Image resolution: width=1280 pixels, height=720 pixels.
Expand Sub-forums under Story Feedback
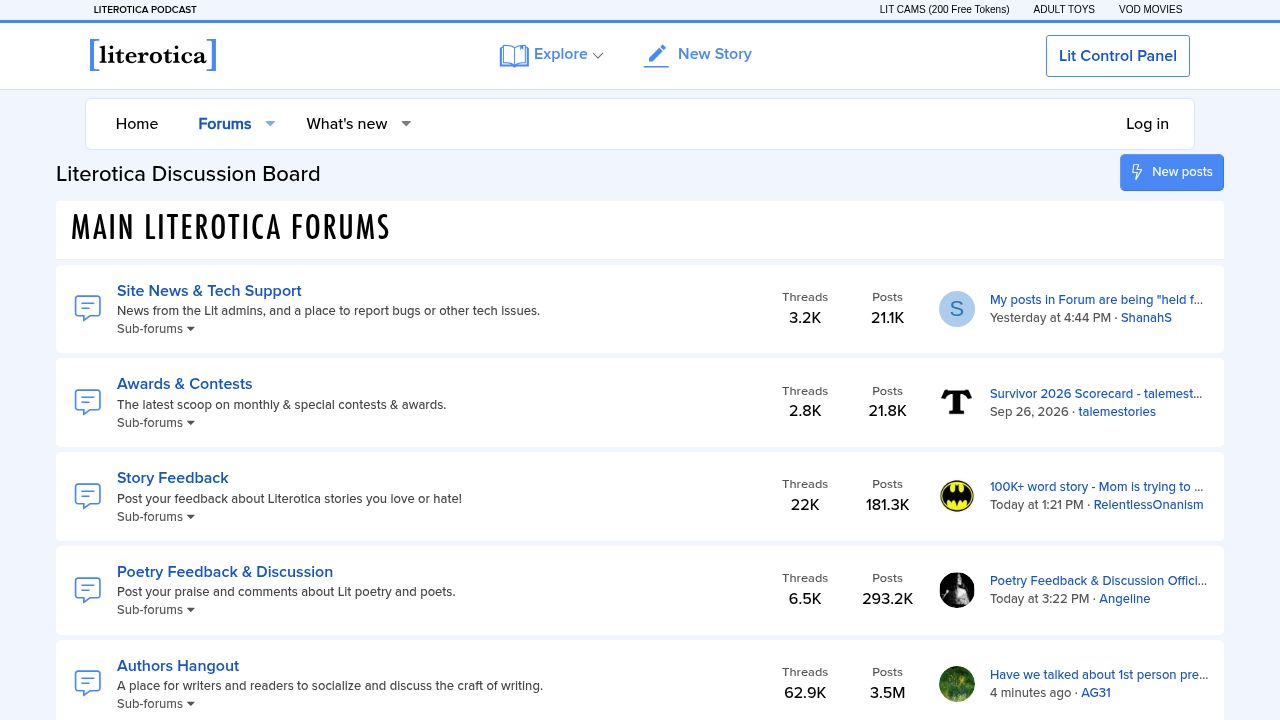click(156, 517)
